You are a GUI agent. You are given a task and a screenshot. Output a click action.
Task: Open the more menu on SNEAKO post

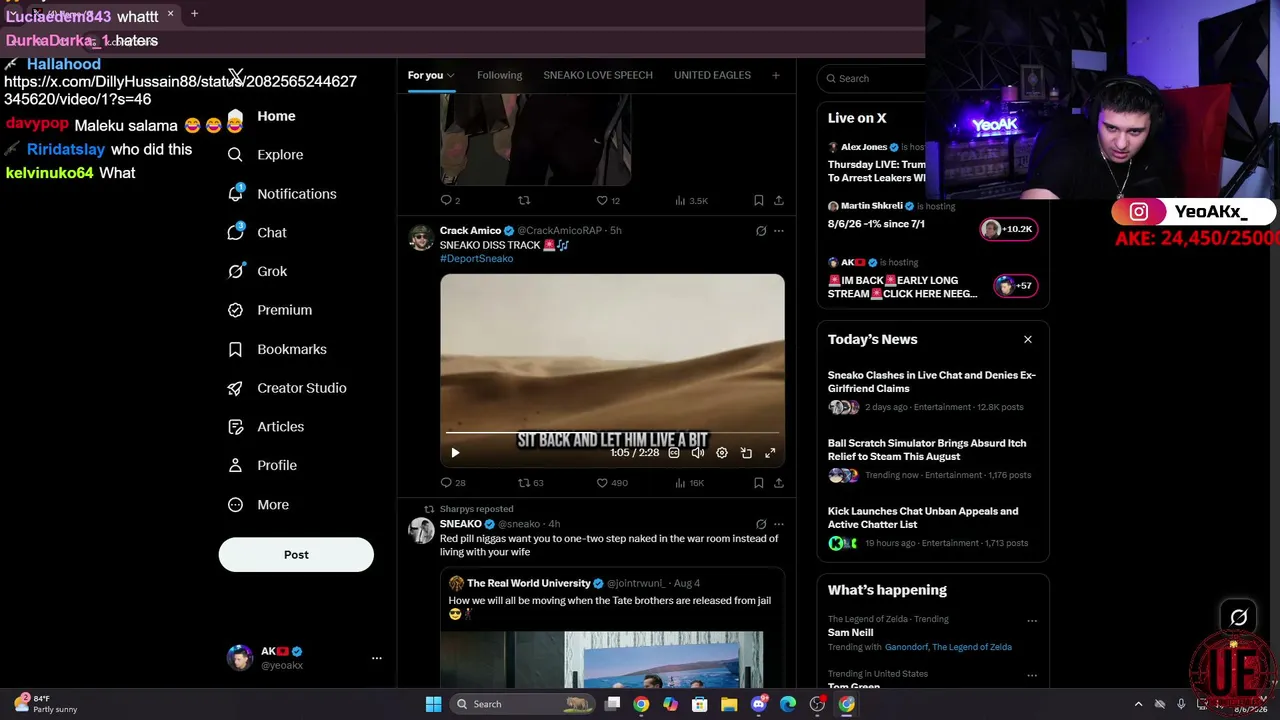tap(779, 524)
